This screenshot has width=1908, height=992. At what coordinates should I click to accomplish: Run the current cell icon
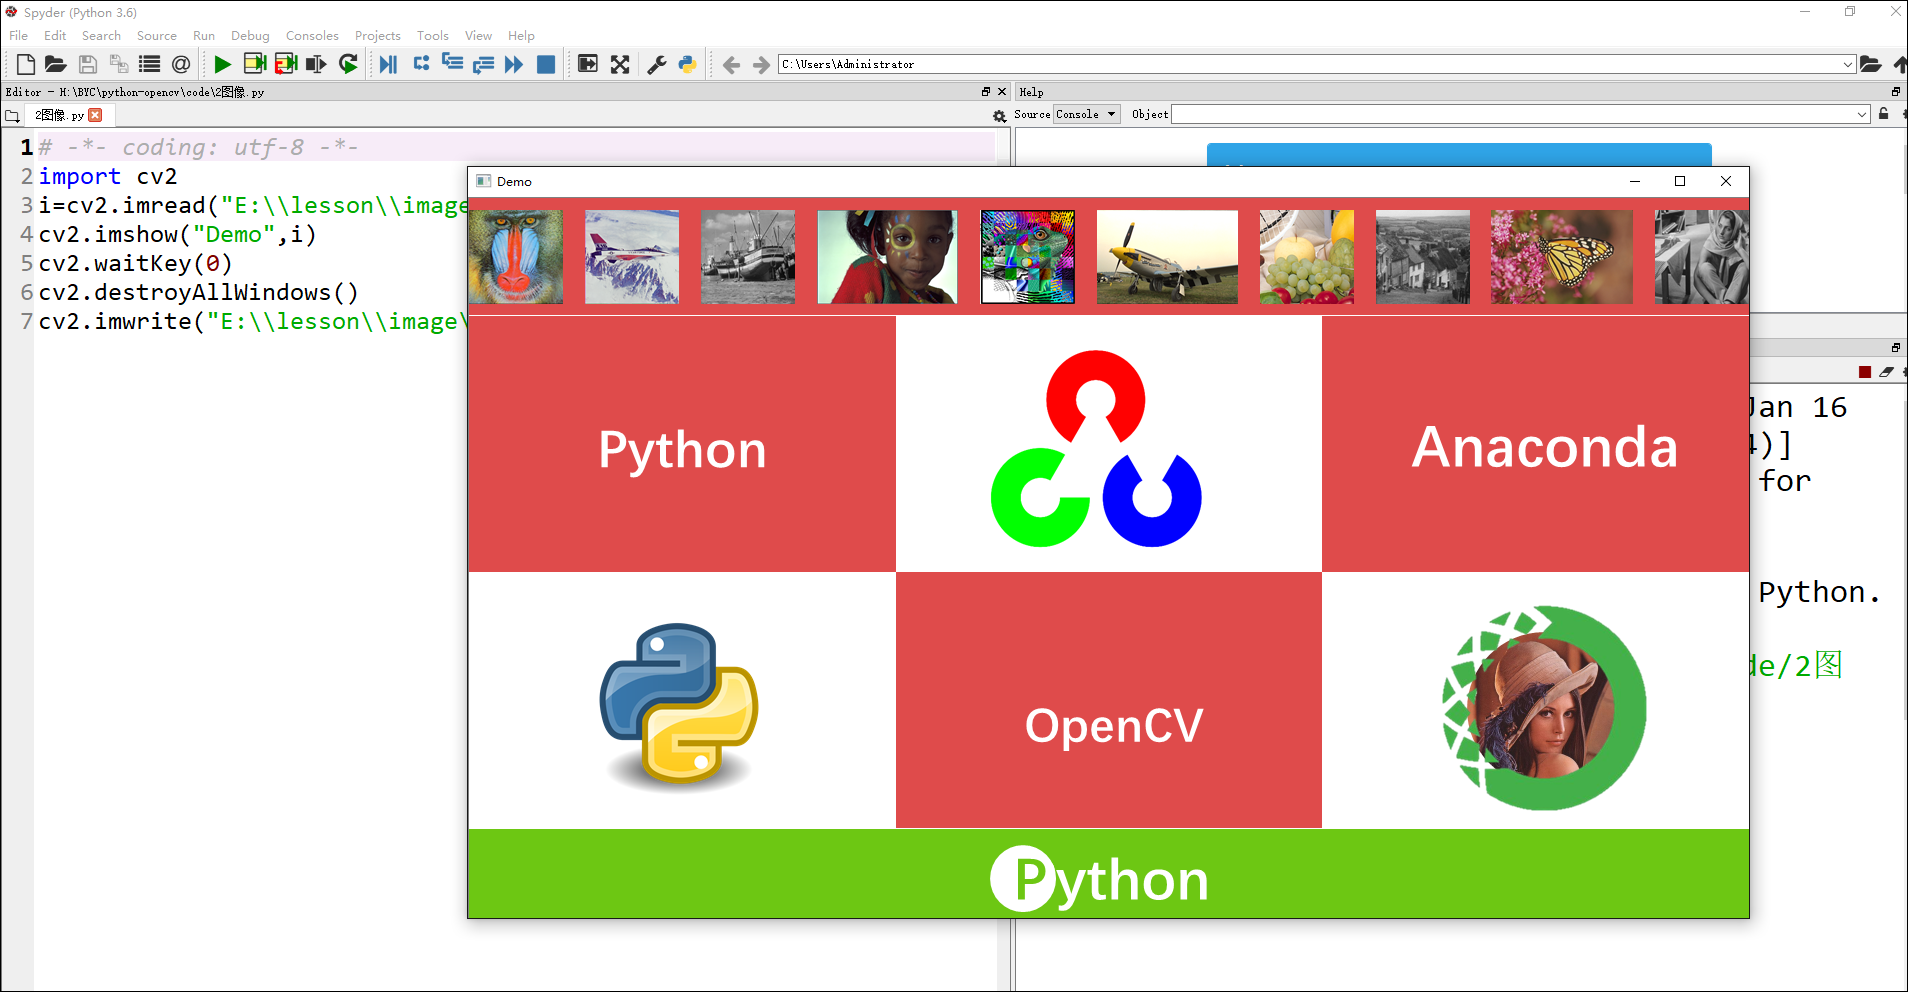[254, 64]
